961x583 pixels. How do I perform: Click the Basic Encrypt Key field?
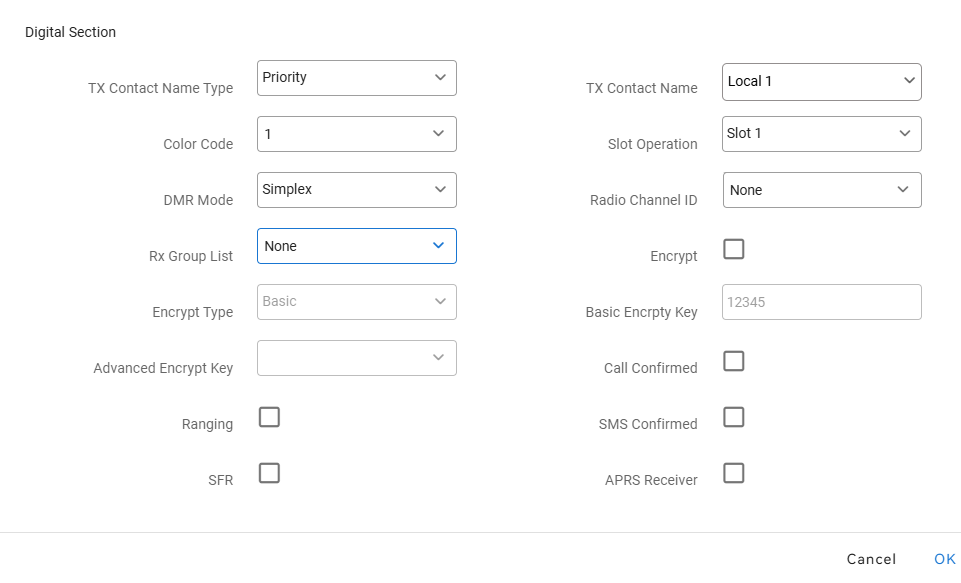click(821, 302)
